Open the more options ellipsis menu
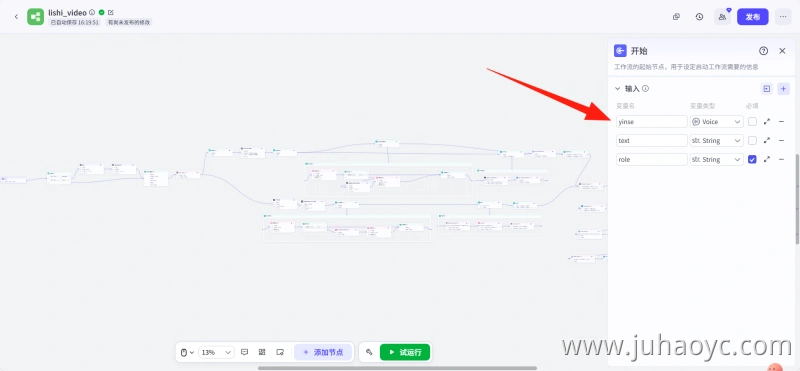The height and width of the screenshot is (371, 800). coord(783,17)
